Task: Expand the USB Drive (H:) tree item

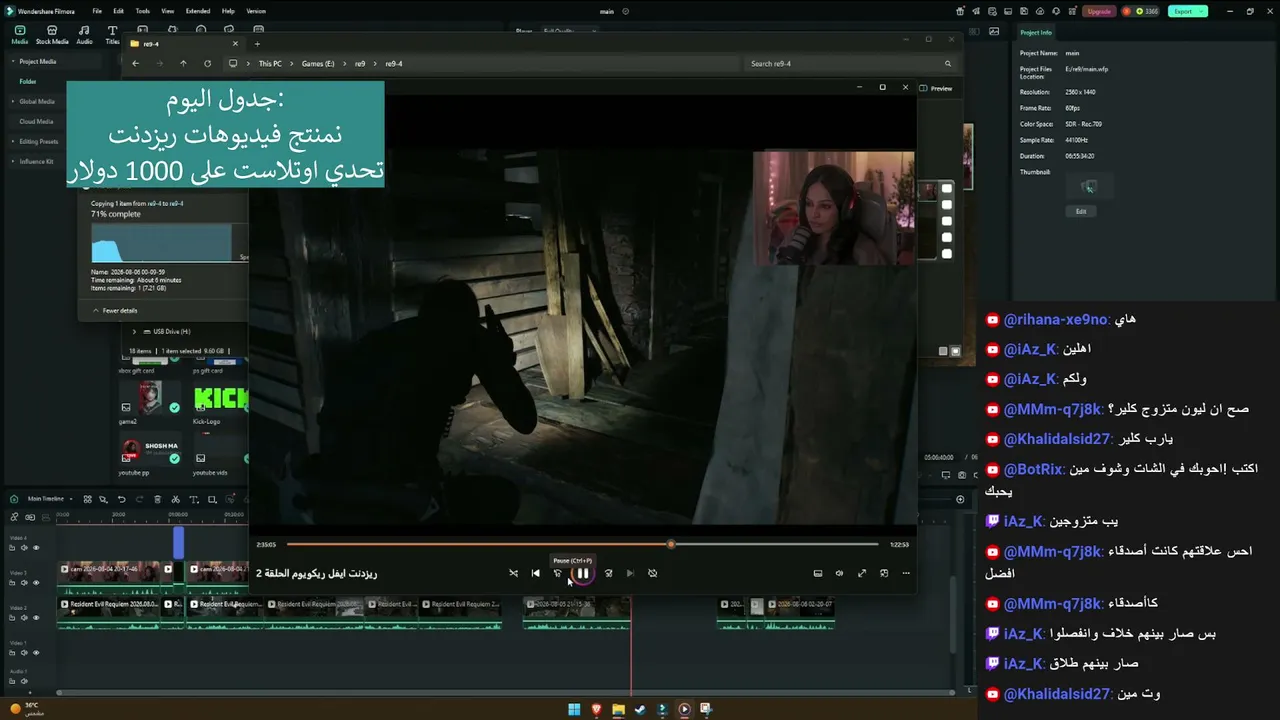Action: point(134,332)
